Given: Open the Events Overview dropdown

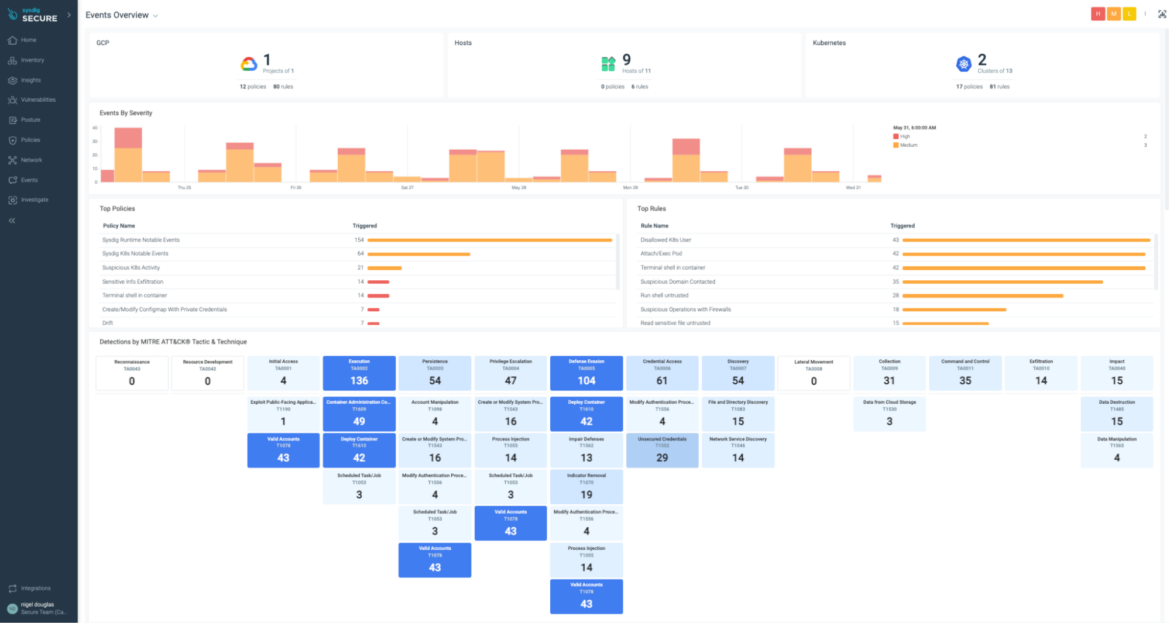Looking at the screenshot, I should (153, 15).
